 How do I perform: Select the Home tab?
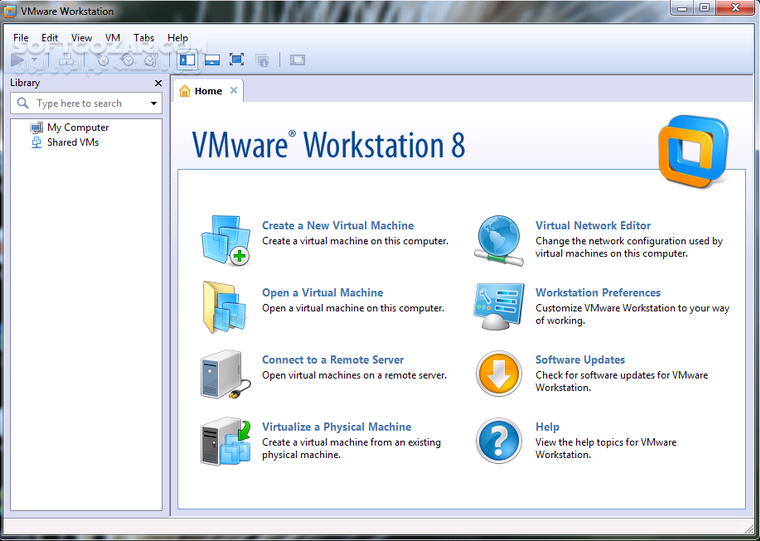[208, 91]
